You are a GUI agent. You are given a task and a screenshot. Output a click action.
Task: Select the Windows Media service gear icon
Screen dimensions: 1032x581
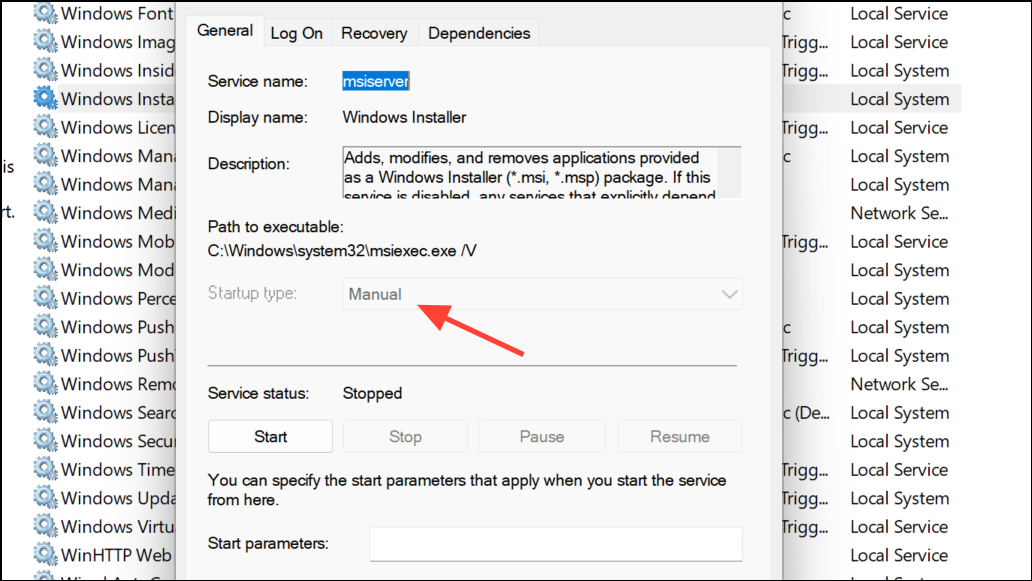[x=46, y=213]
